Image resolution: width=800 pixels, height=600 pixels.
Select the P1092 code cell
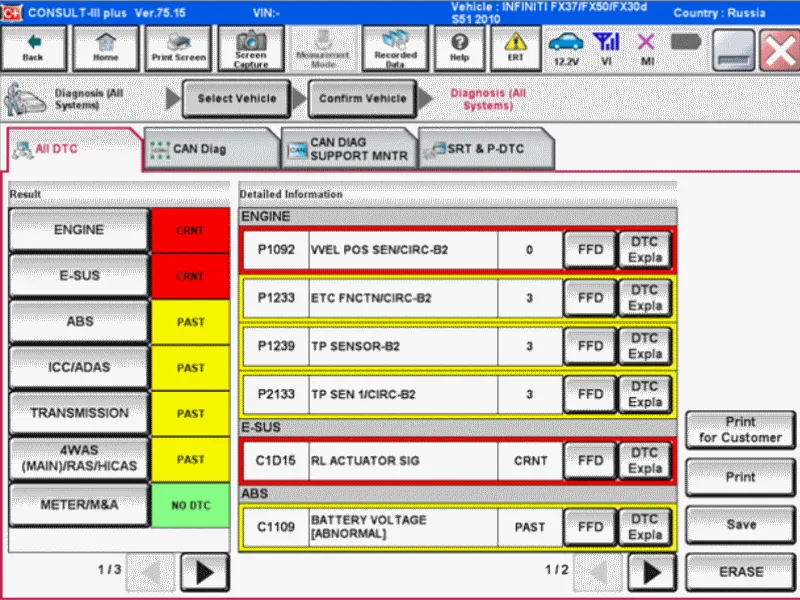pyautogui.click(x=276, y=250)
